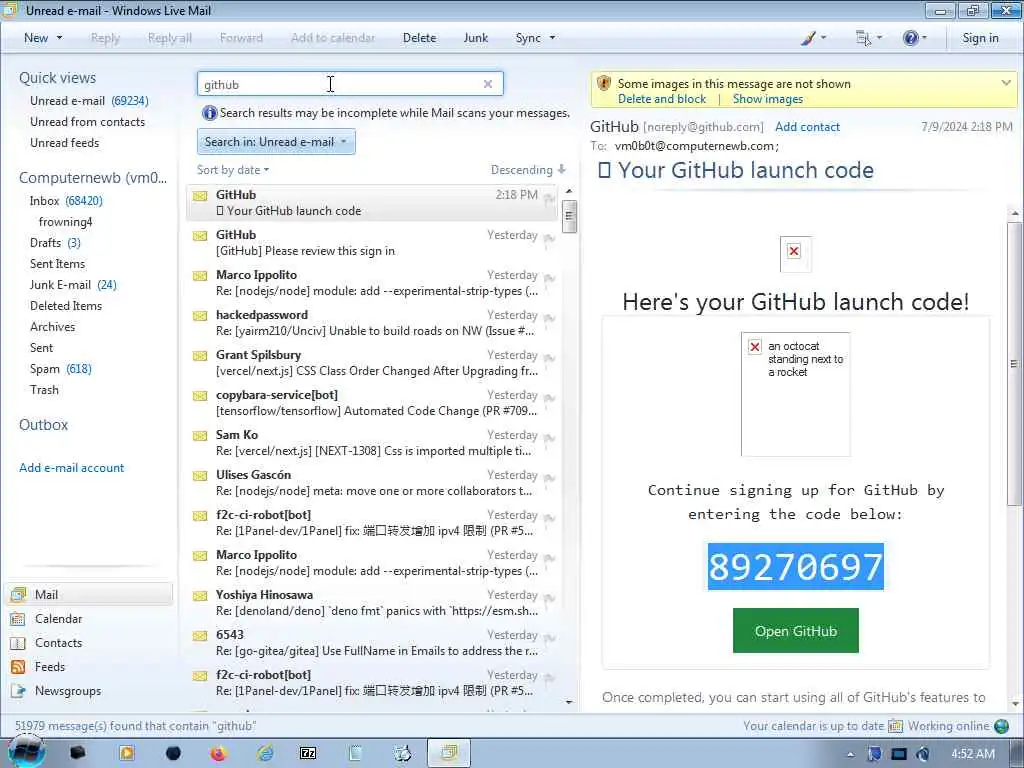Click the volume icon in system tray
Screen dimensions: 1024x768
click(923, 754)
